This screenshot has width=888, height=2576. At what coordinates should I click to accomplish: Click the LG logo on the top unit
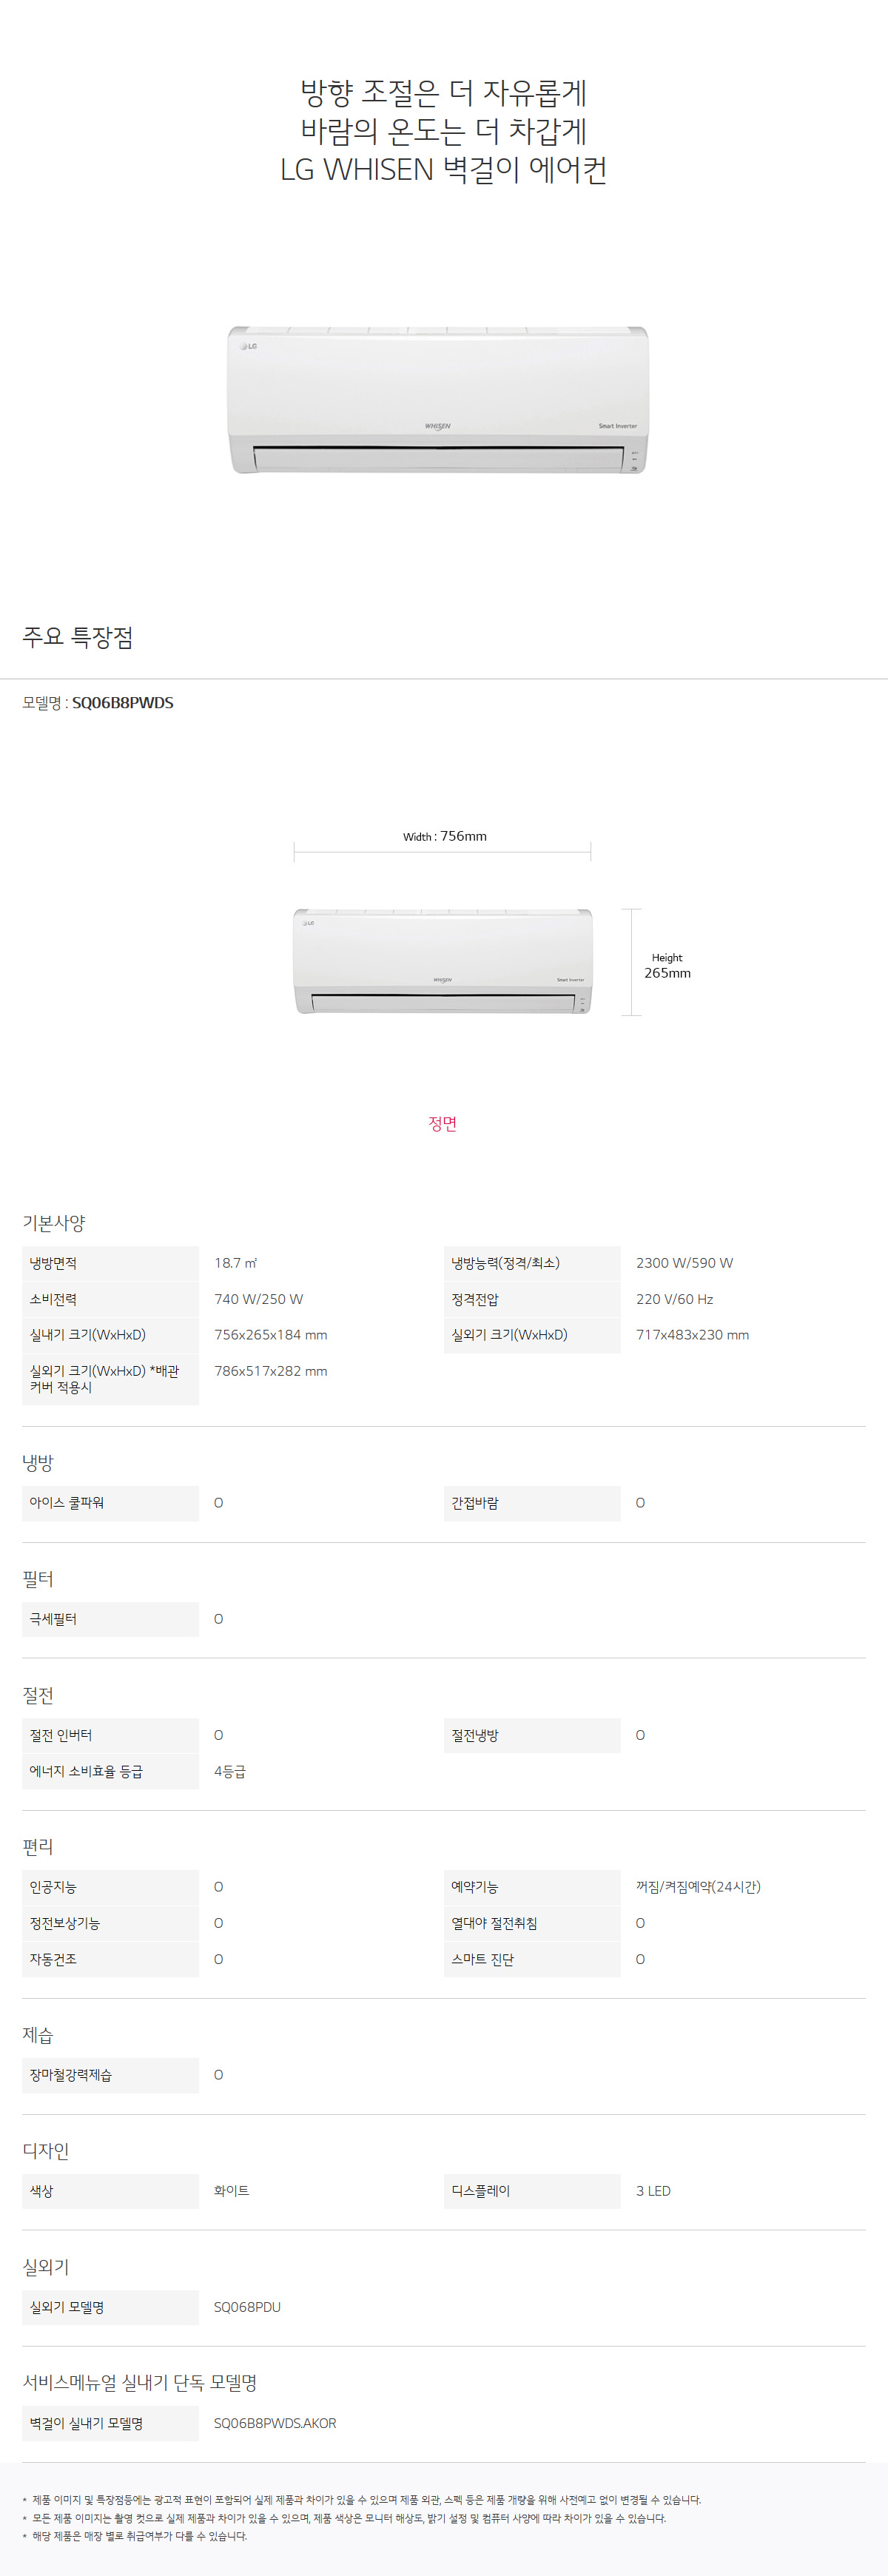(249, 346)
